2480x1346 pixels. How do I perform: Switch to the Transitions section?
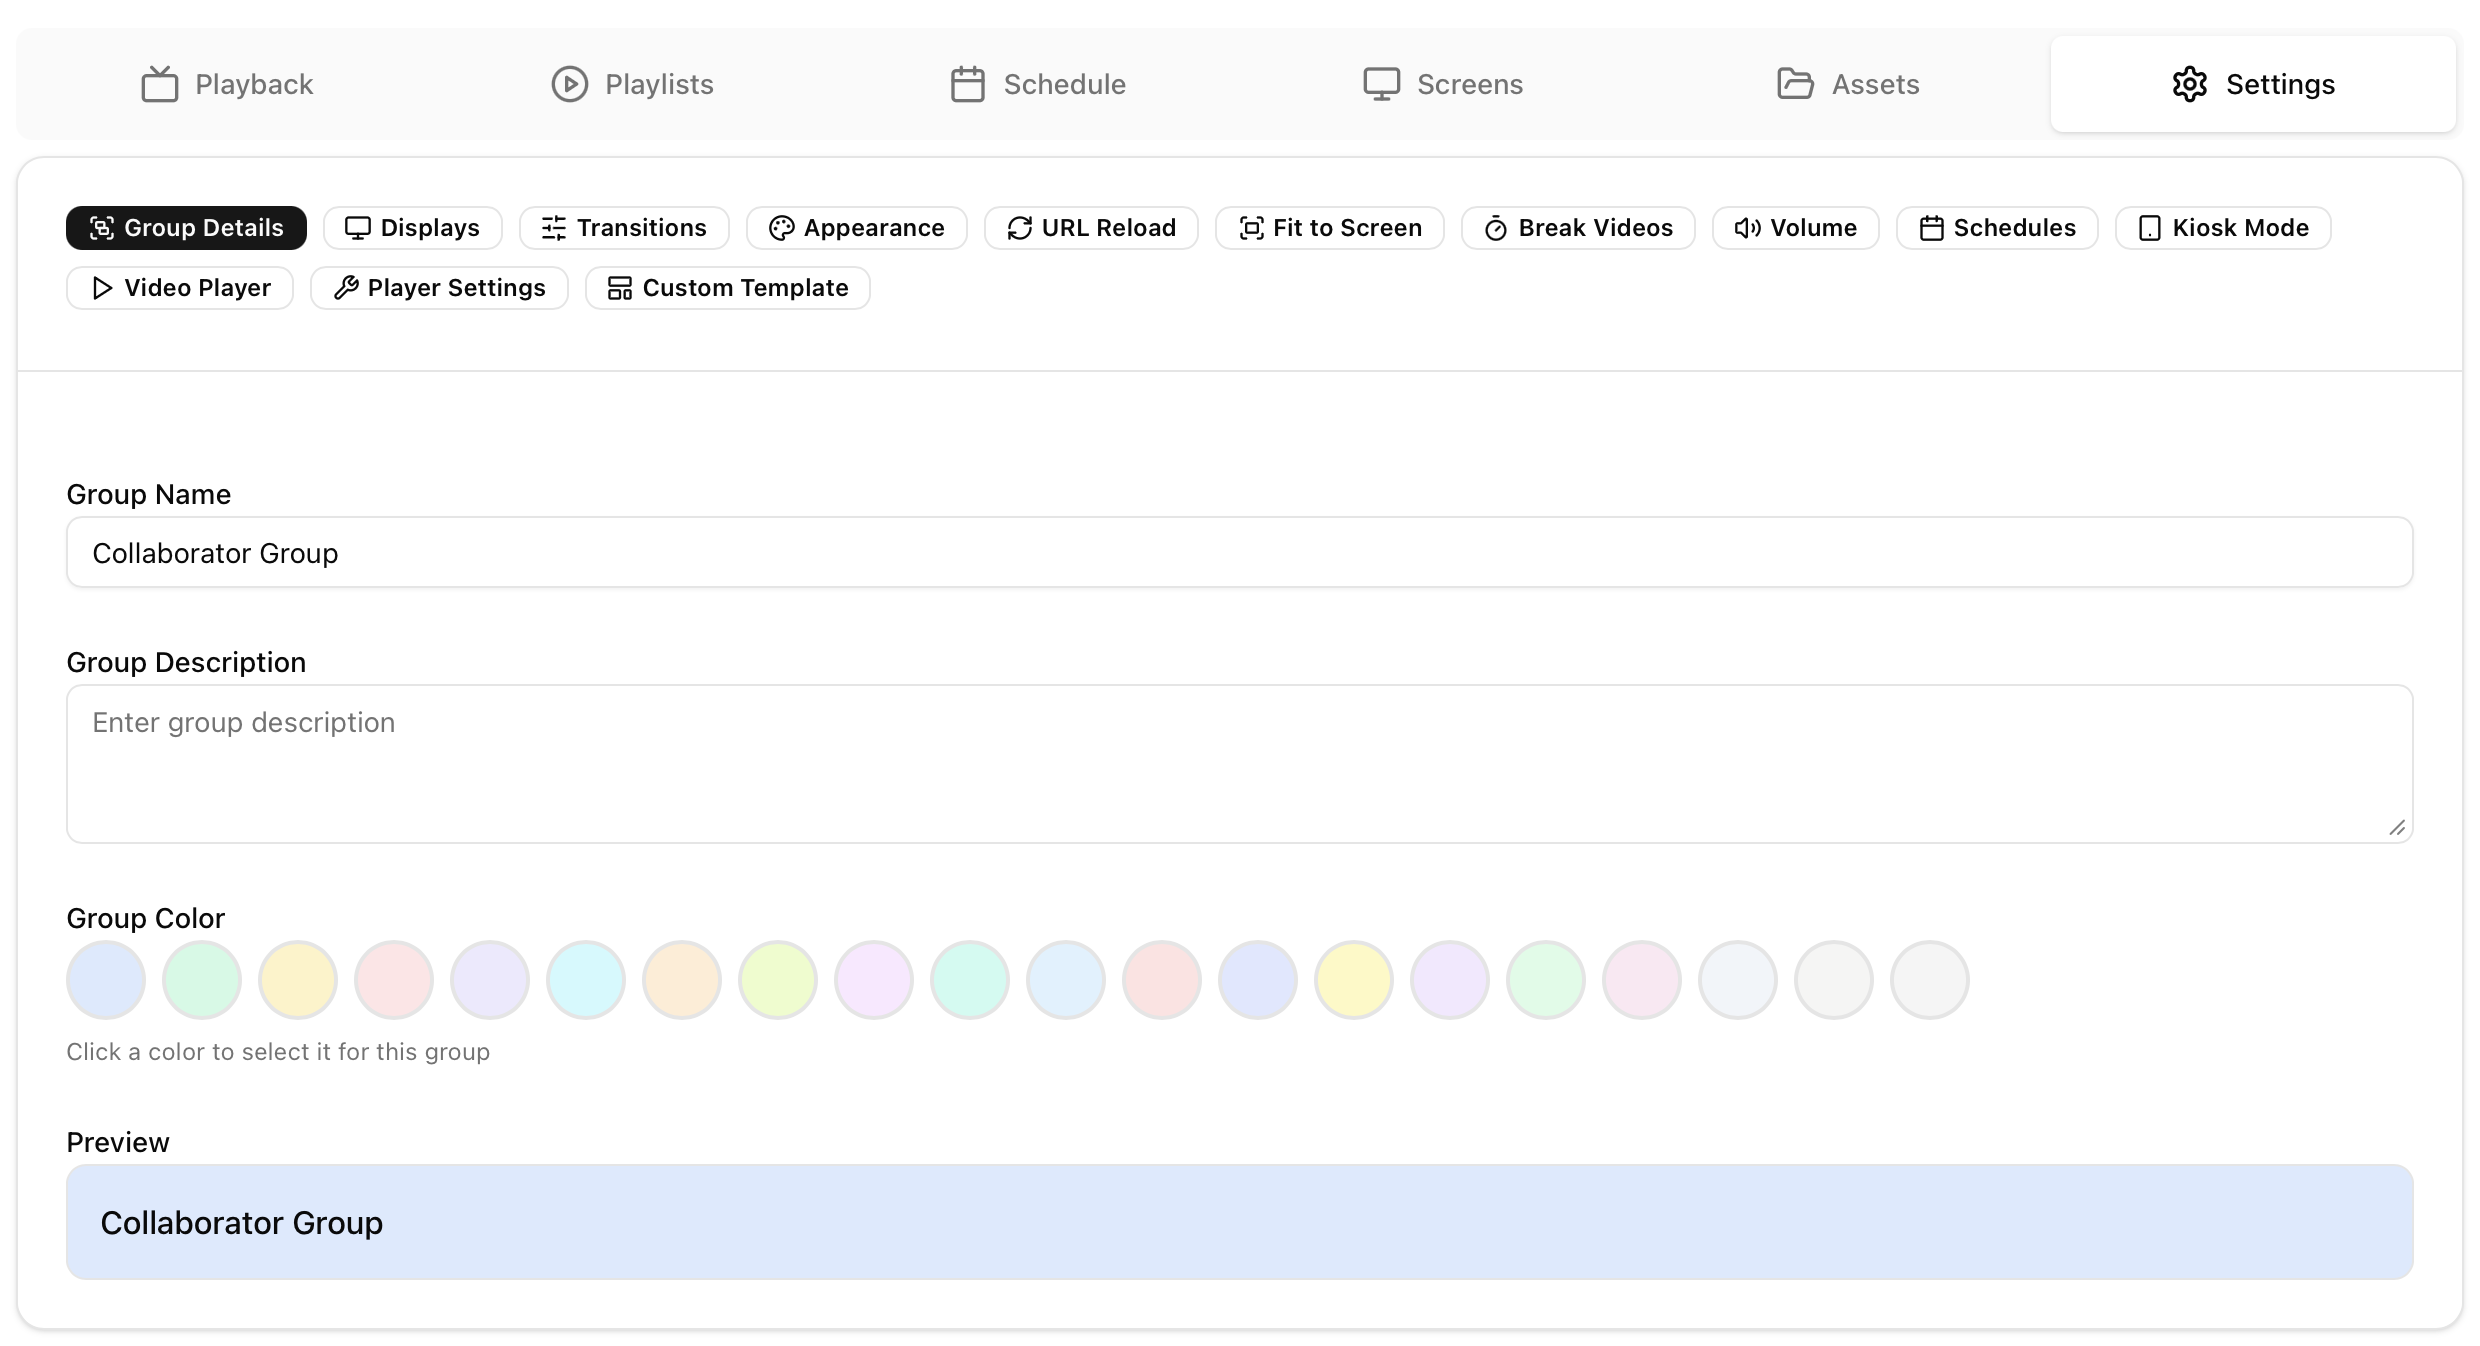624,228
